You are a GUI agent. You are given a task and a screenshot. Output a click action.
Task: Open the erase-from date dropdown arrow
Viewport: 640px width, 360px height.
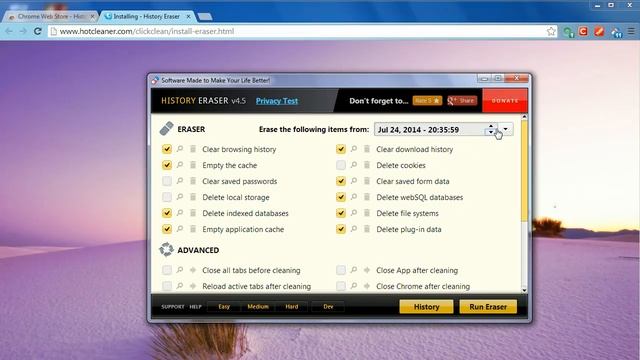coord(506,129)
